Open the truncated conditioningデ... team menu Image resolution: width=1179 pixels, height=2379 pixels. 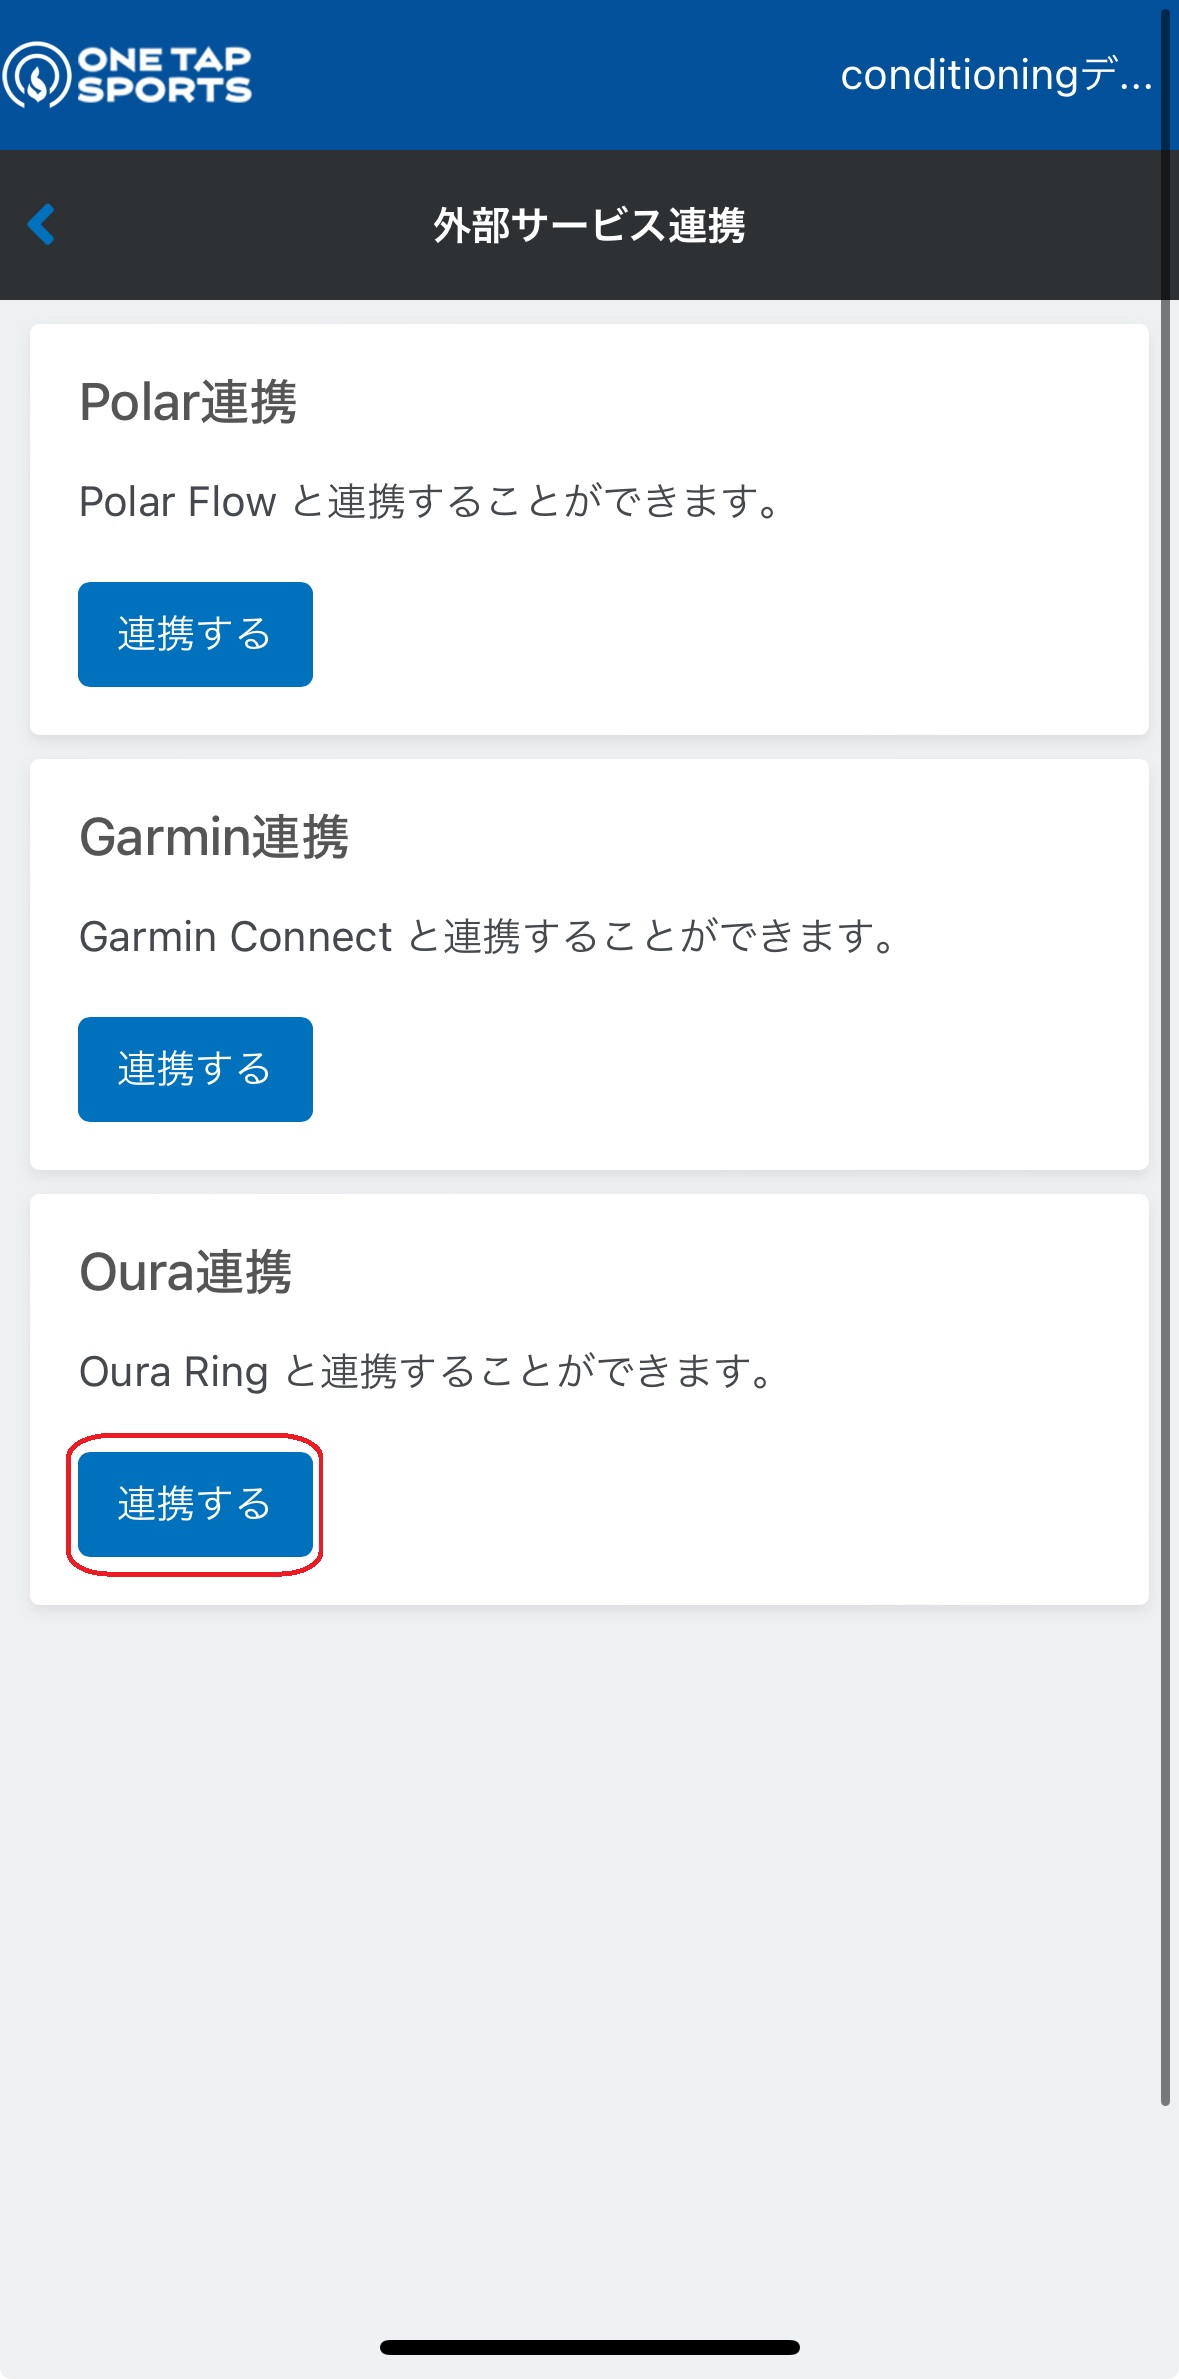click(996, 75)
